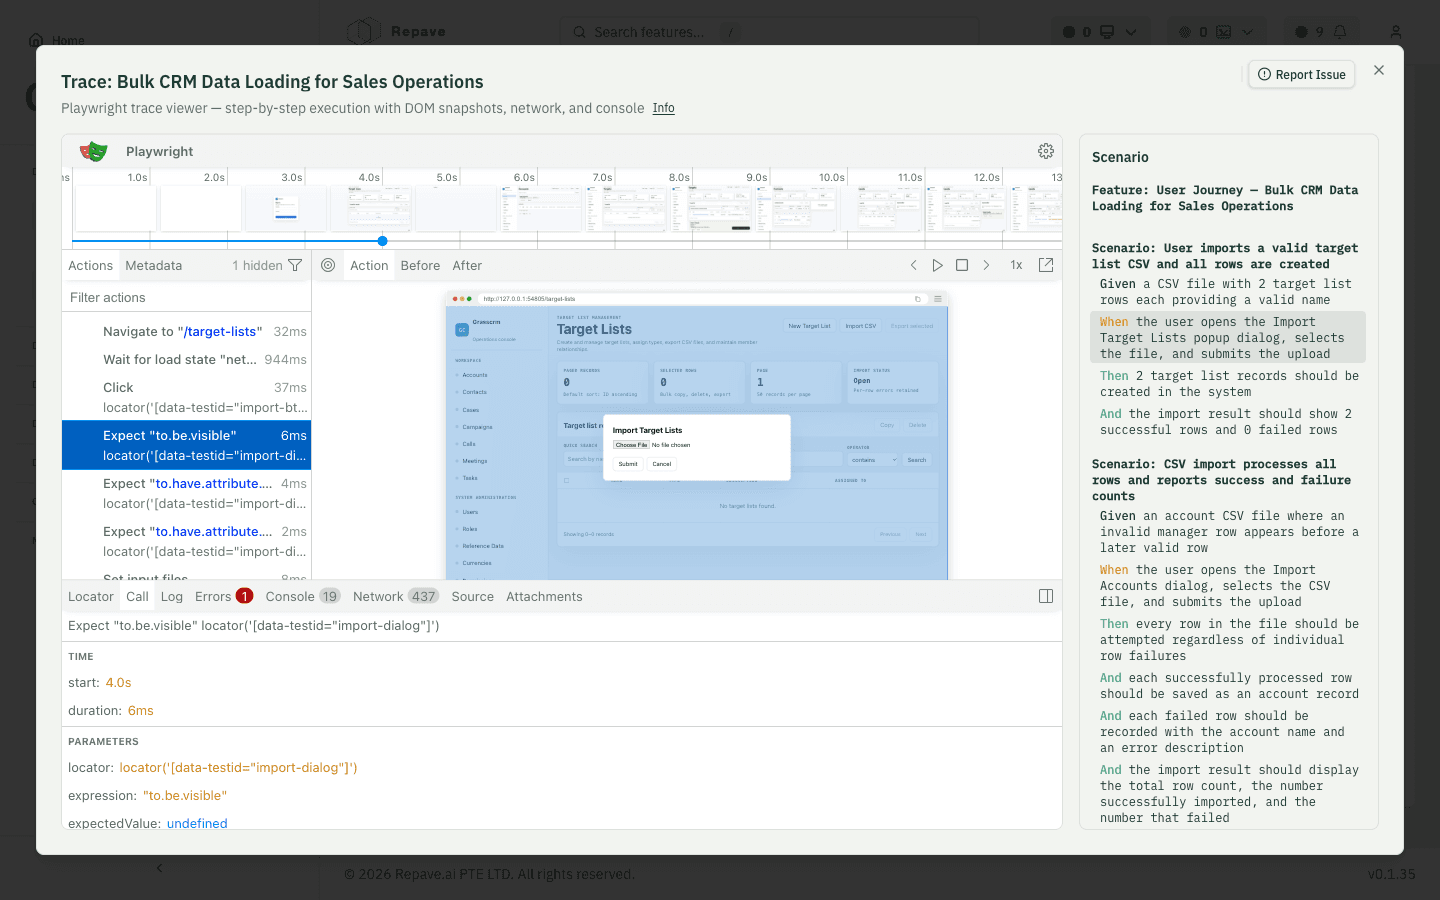Toggle the details sidebar layout icon
This screenshot has height=900, width=1440.
[x=1046, y=597]
